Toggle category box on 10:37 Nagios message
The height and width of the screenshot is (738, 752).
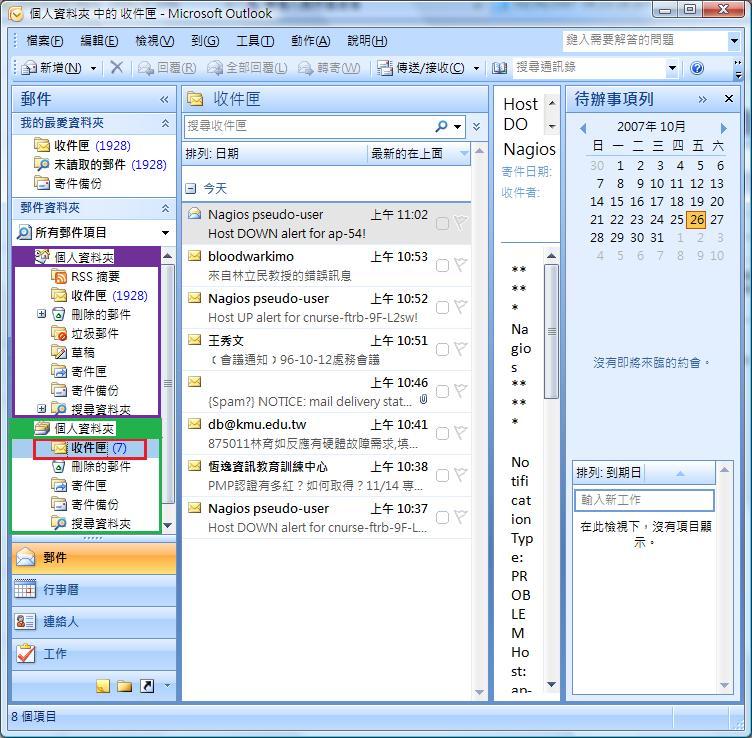[x=442, y=517]
